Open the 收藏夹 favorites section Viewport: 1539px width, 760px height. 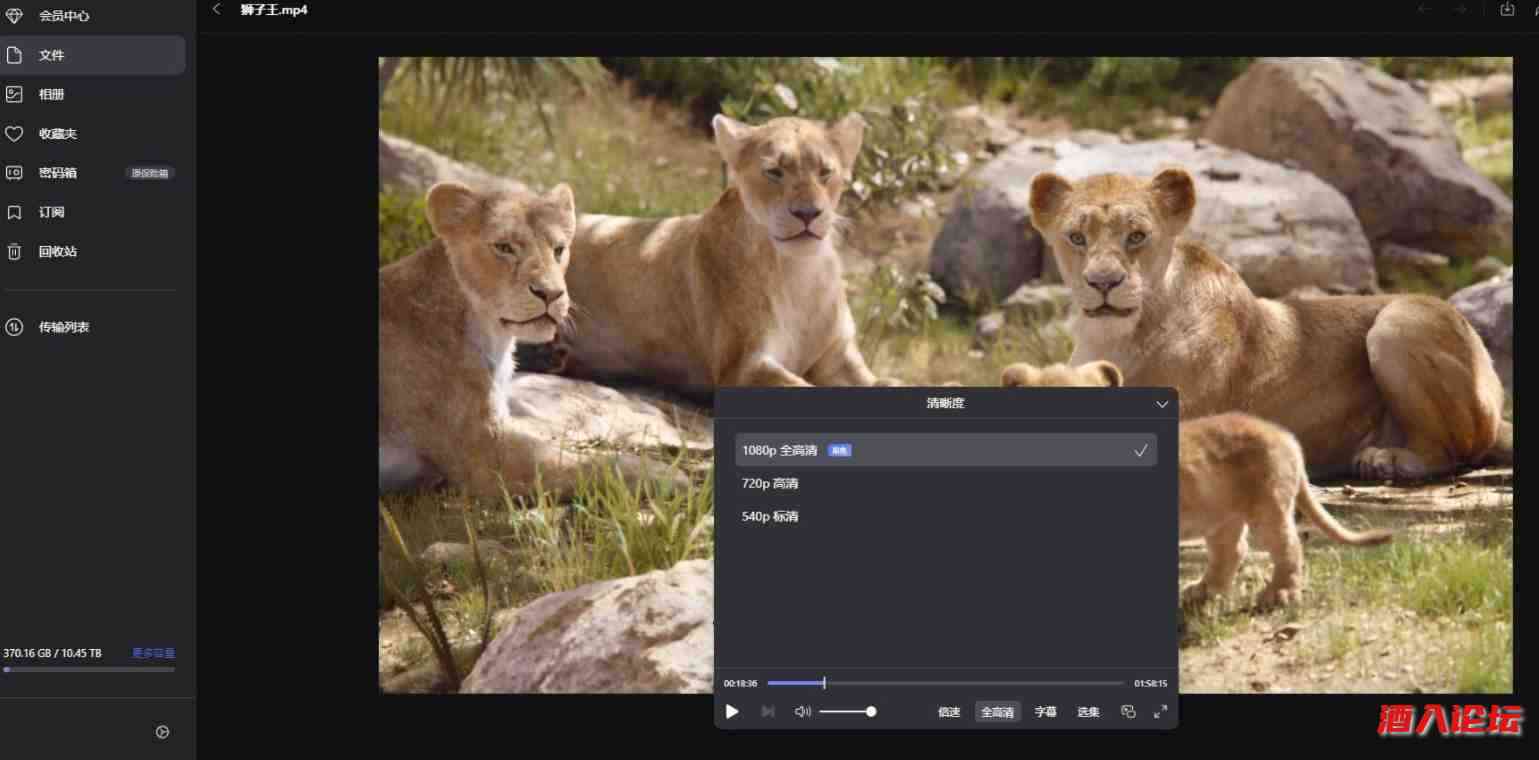(x=58, y=133)
